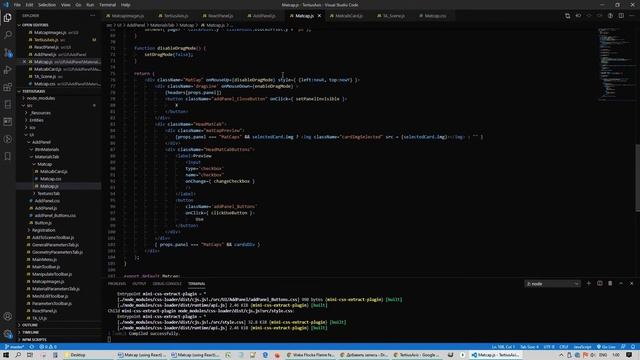
Task: Open the Extensions view
Action: 8,87
